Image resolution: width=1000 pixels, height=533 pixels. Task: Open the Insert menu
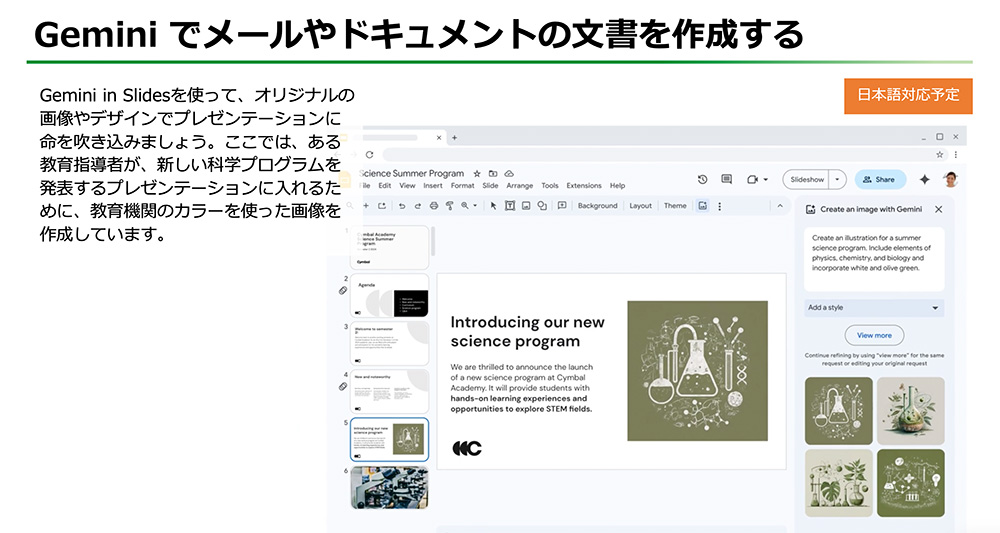point(432,186)
